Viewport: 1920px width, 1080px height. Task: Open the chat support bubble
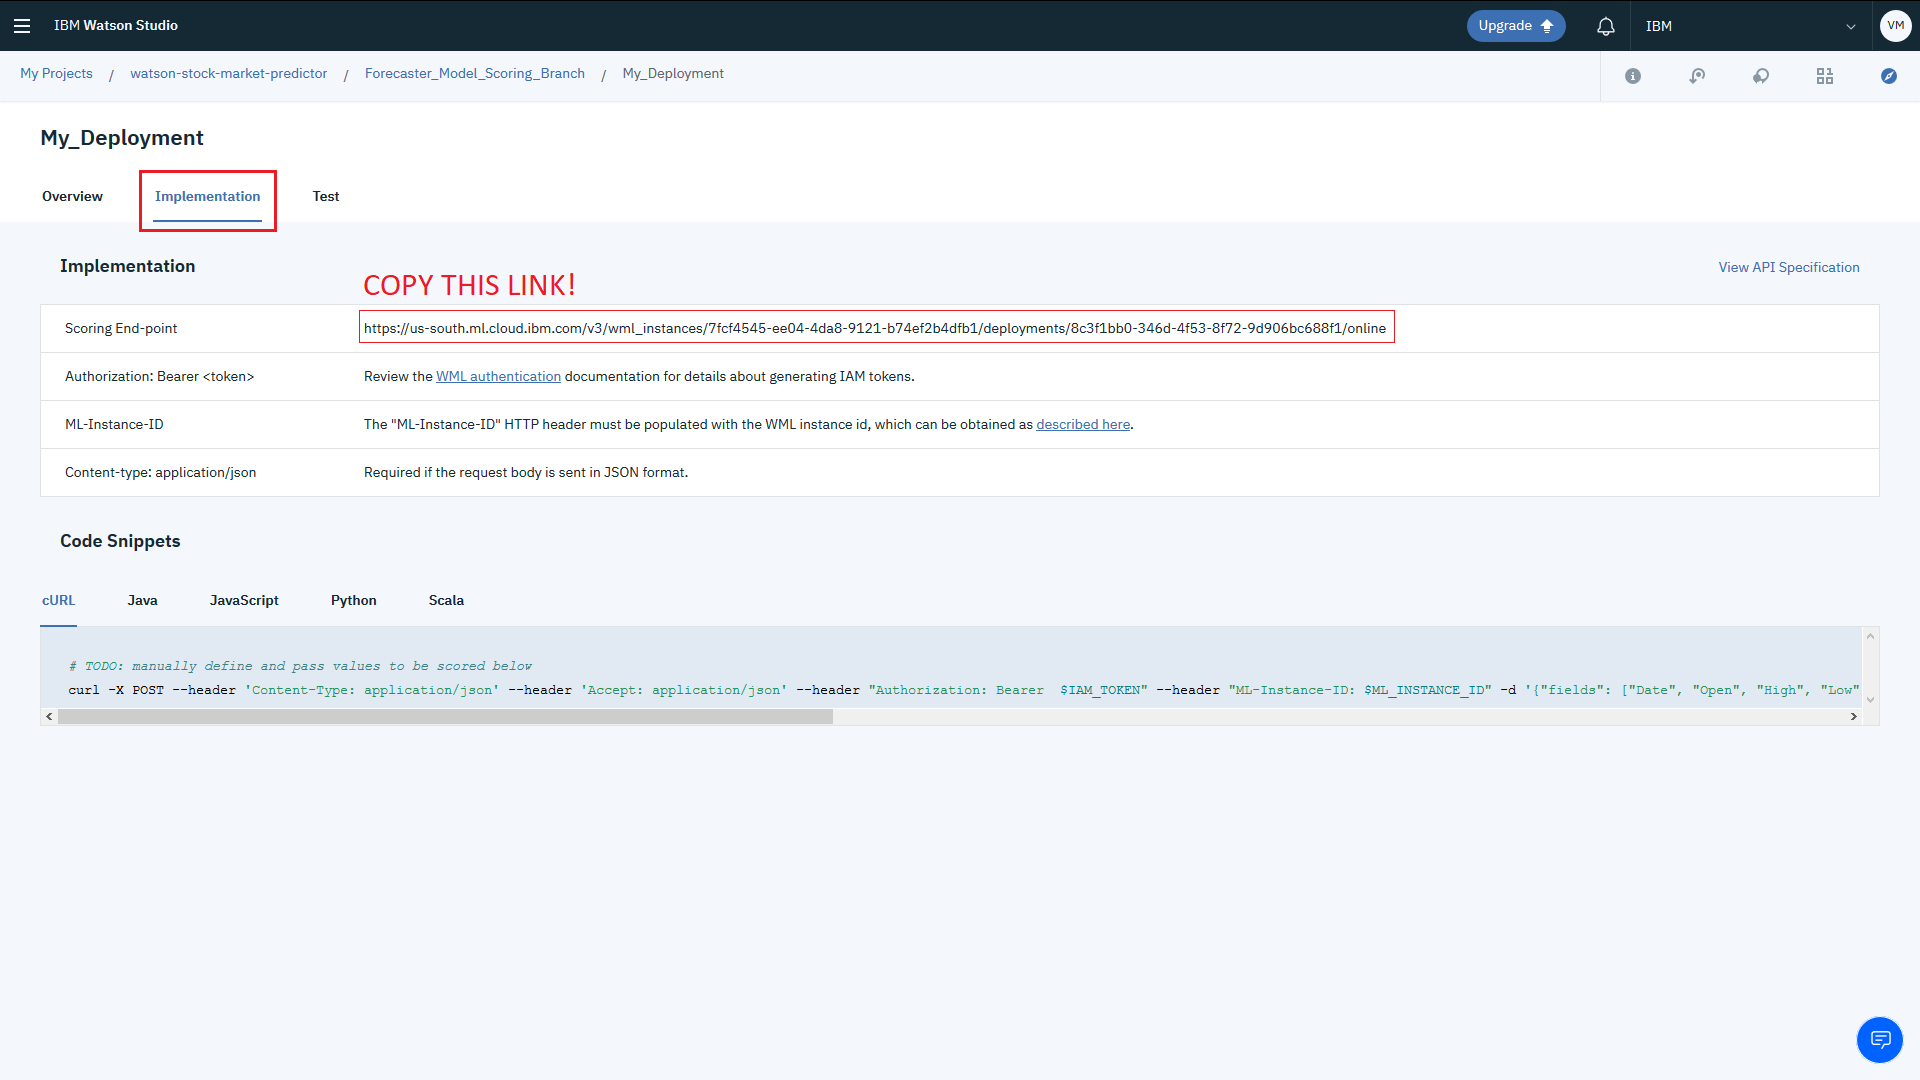pos(1880,1040)
